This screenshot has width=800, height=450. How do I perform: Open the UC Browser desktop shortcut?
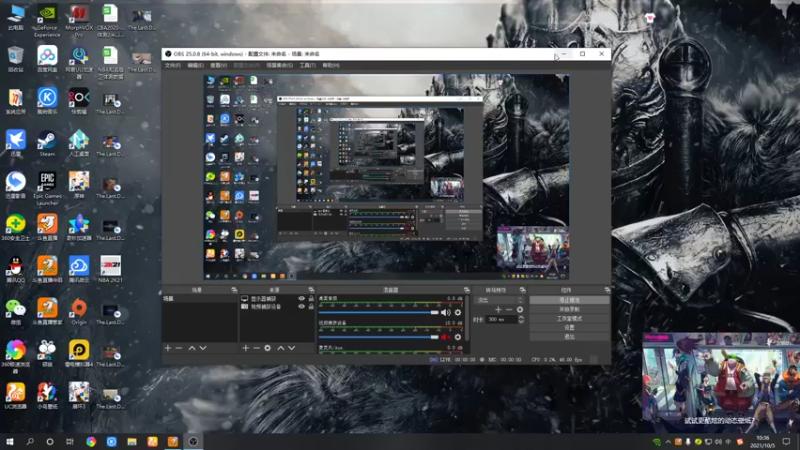[x=16, y=396]
